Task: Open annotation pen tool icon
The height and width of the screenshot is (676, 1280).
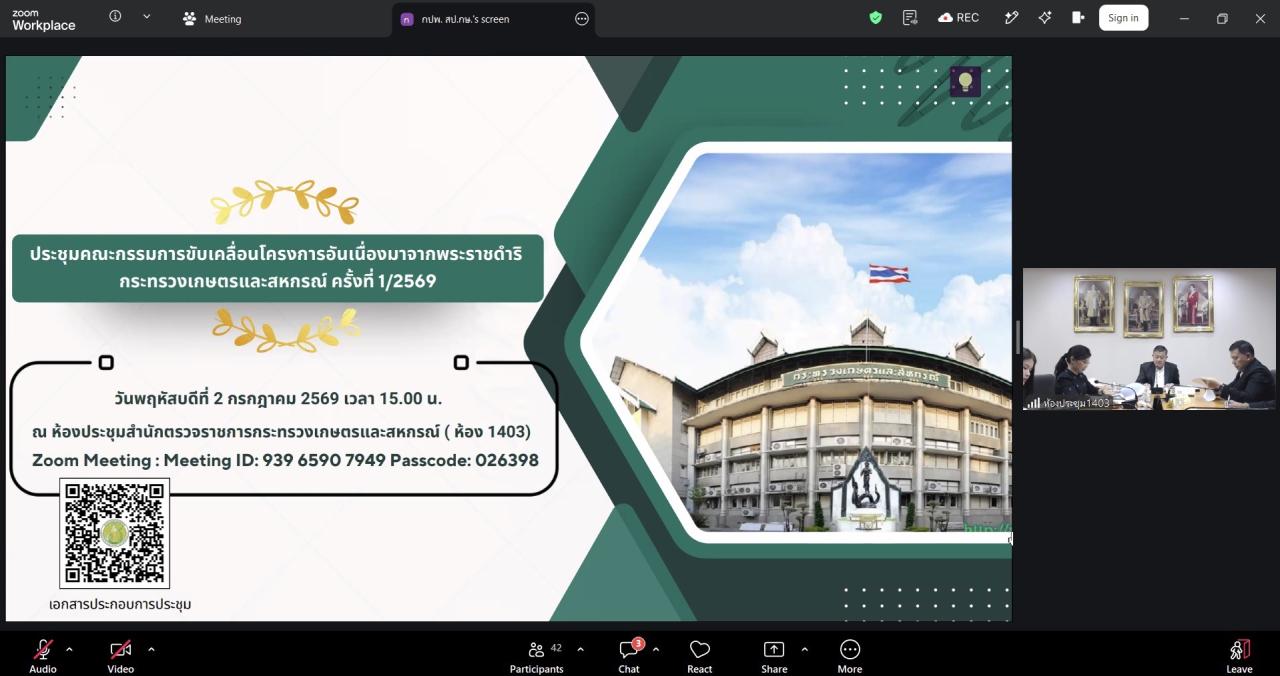Action: click(x=1011, y=18)
